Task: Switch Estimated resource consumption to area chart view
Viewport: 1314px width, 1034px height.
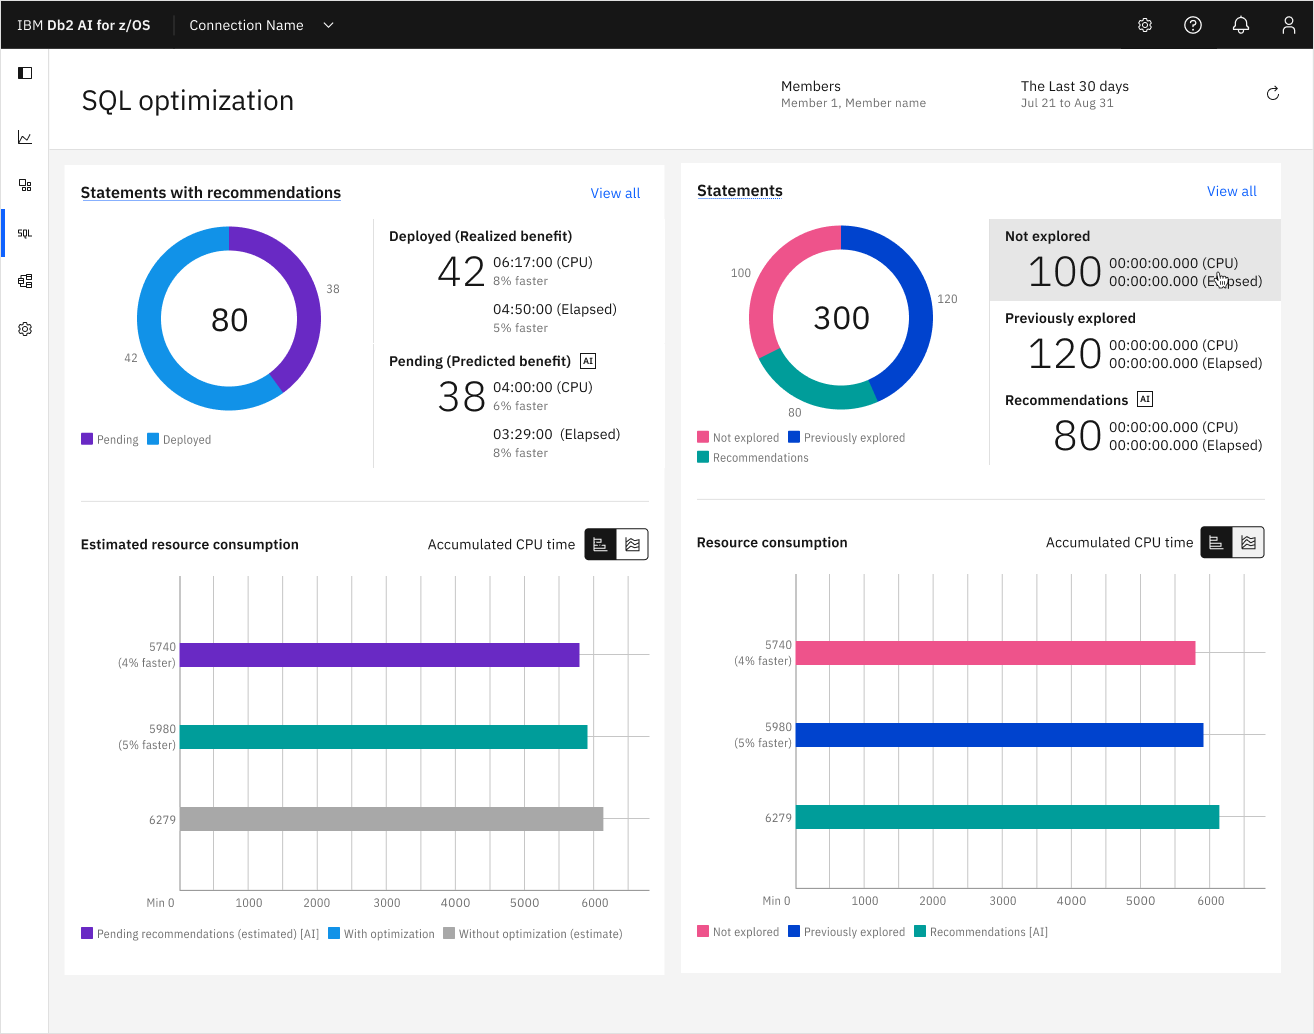Action: (632, 544)
